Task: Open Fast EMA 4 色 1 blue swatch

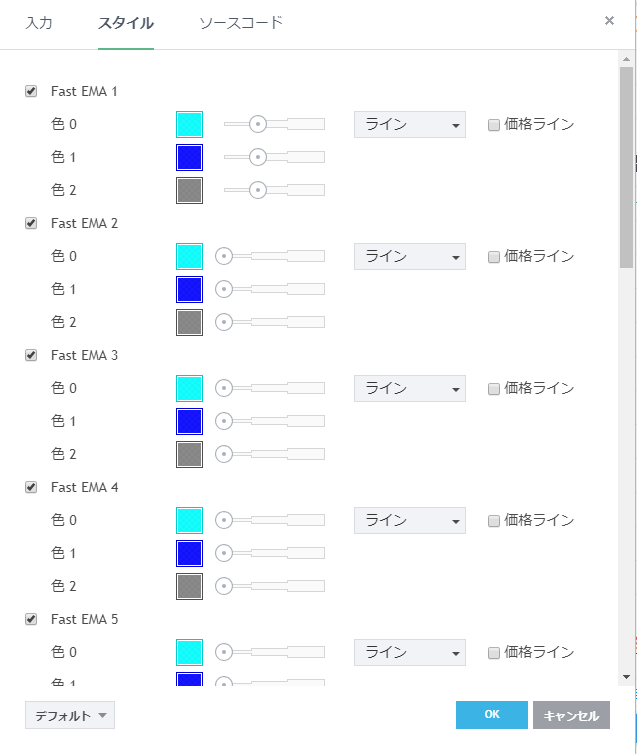Action: tap(189, 553)
